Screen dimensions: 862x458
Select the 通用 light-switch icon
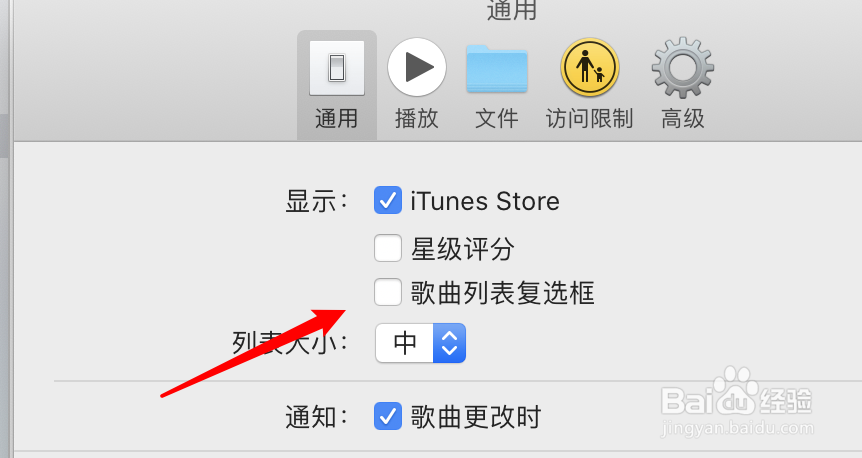point(336,69)
